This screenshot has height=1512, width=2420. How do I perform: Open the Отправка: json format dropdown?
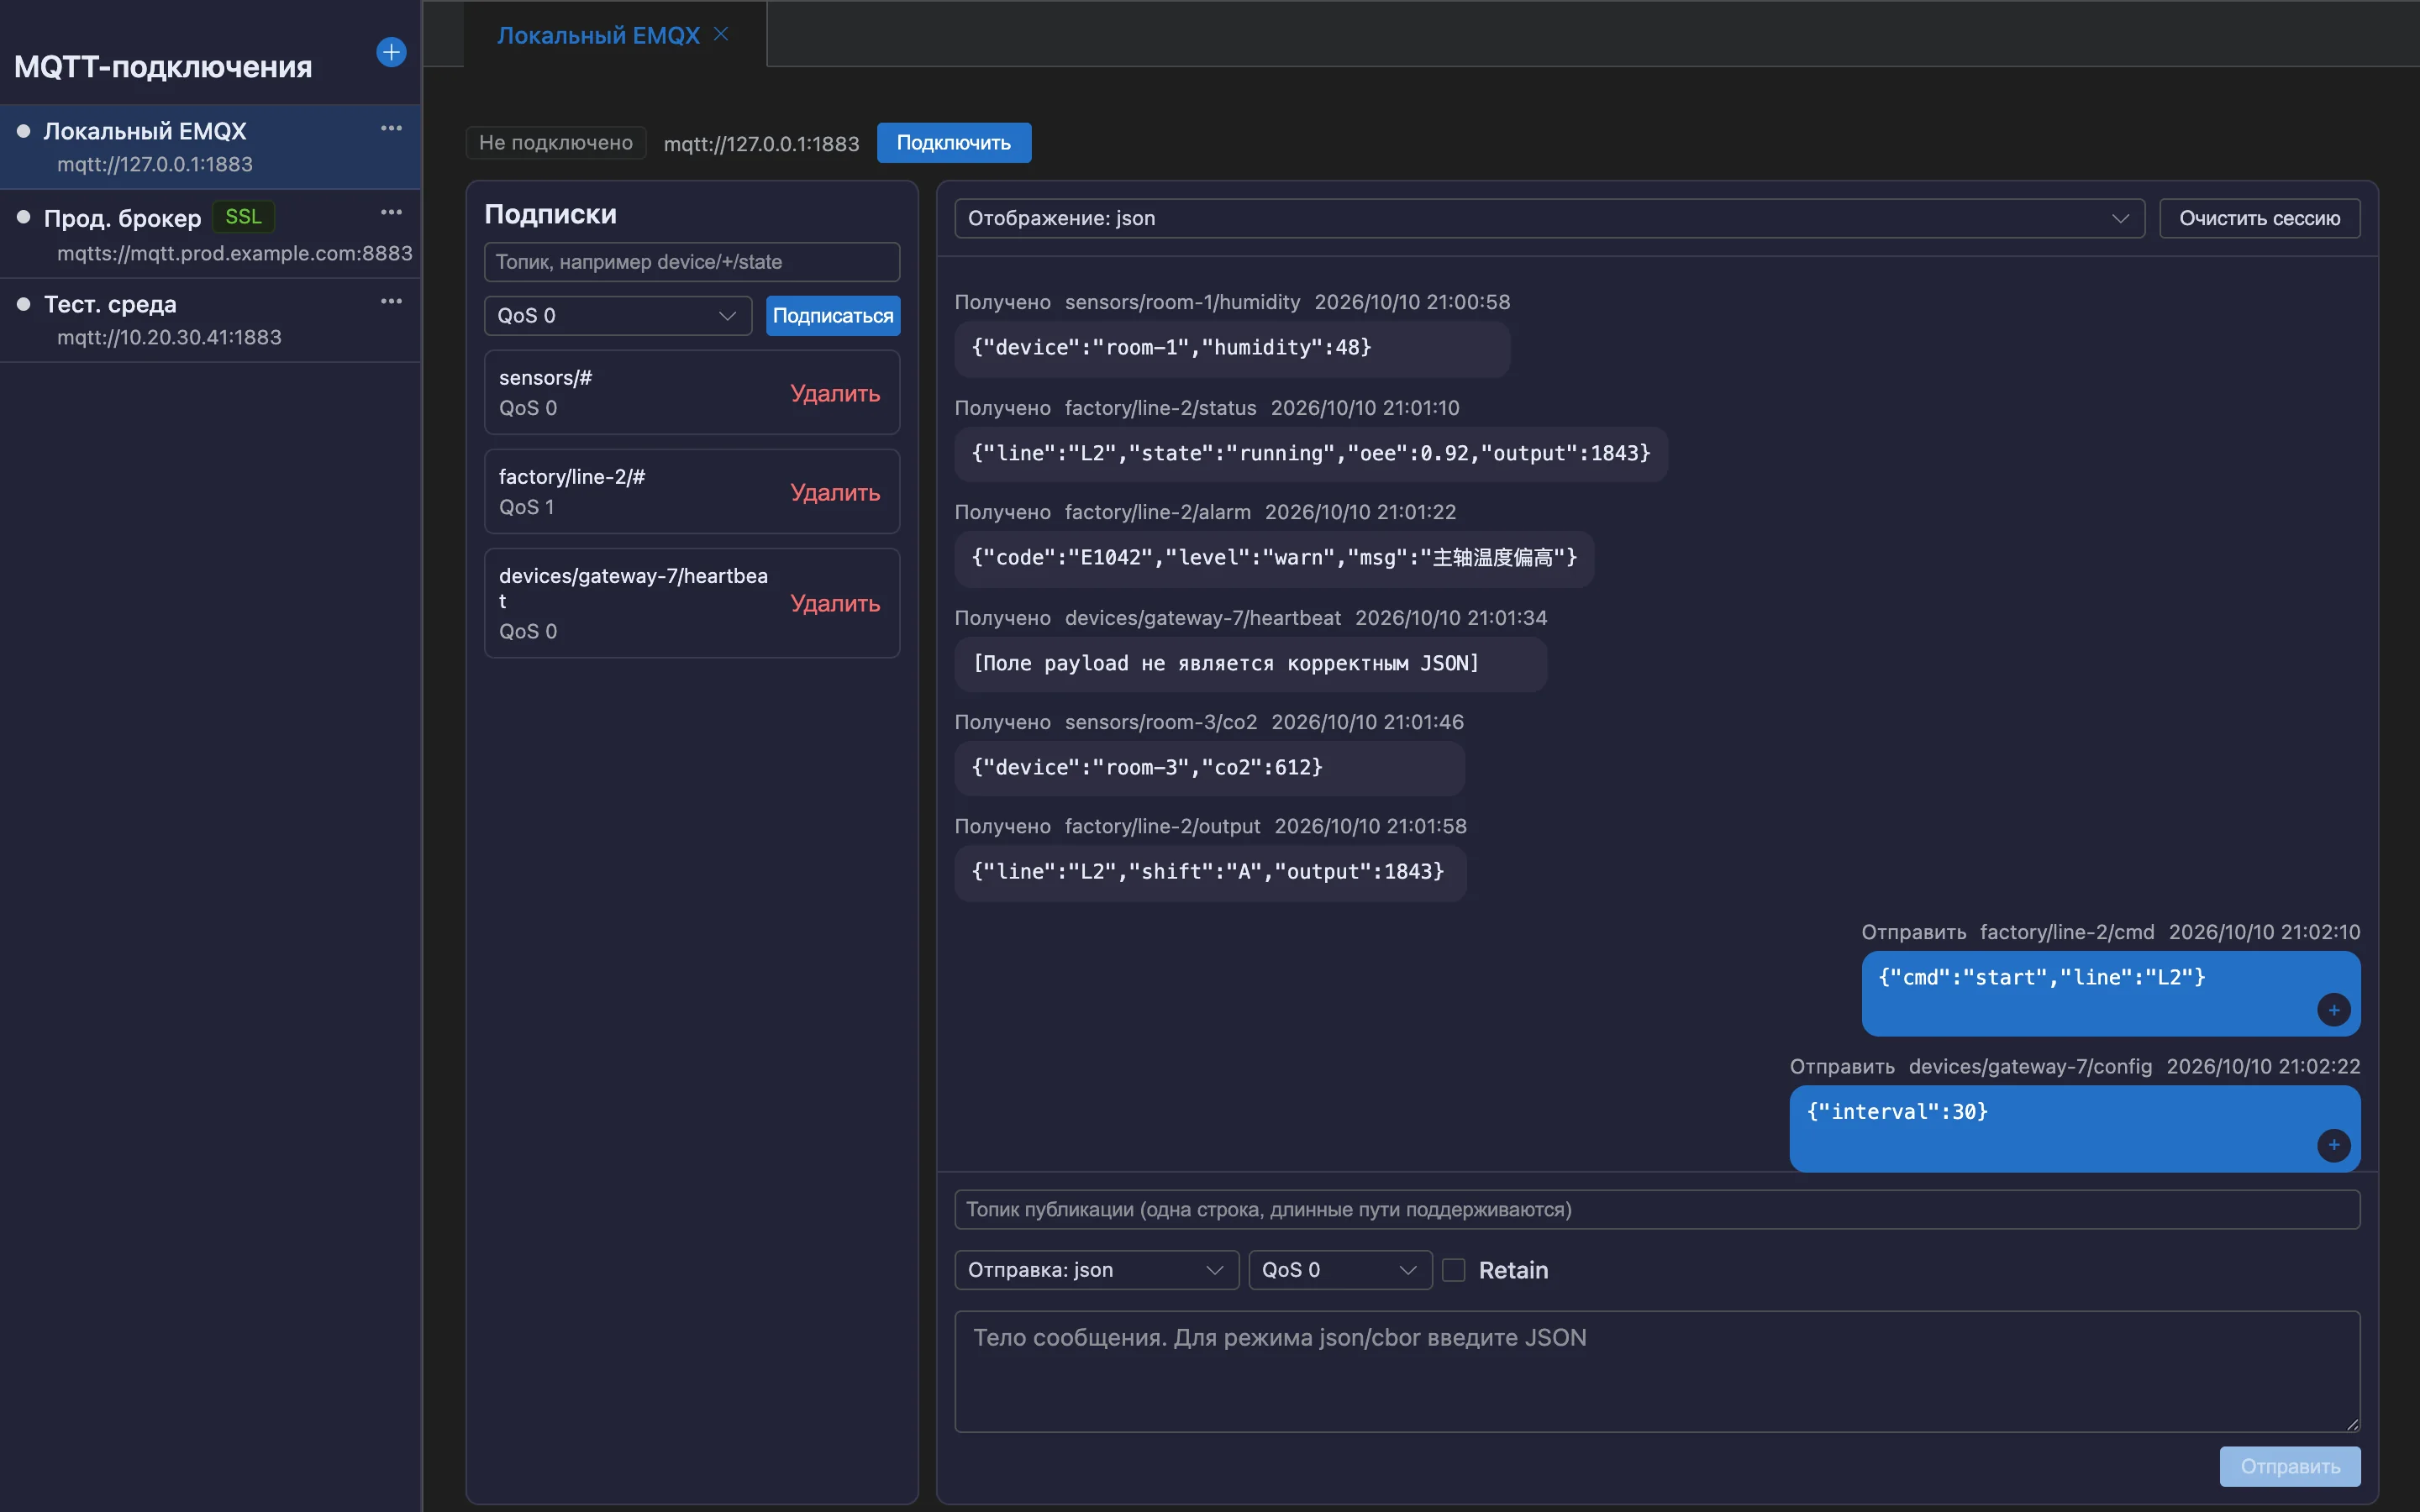pyautogui.click(x=1096, y=1270)
